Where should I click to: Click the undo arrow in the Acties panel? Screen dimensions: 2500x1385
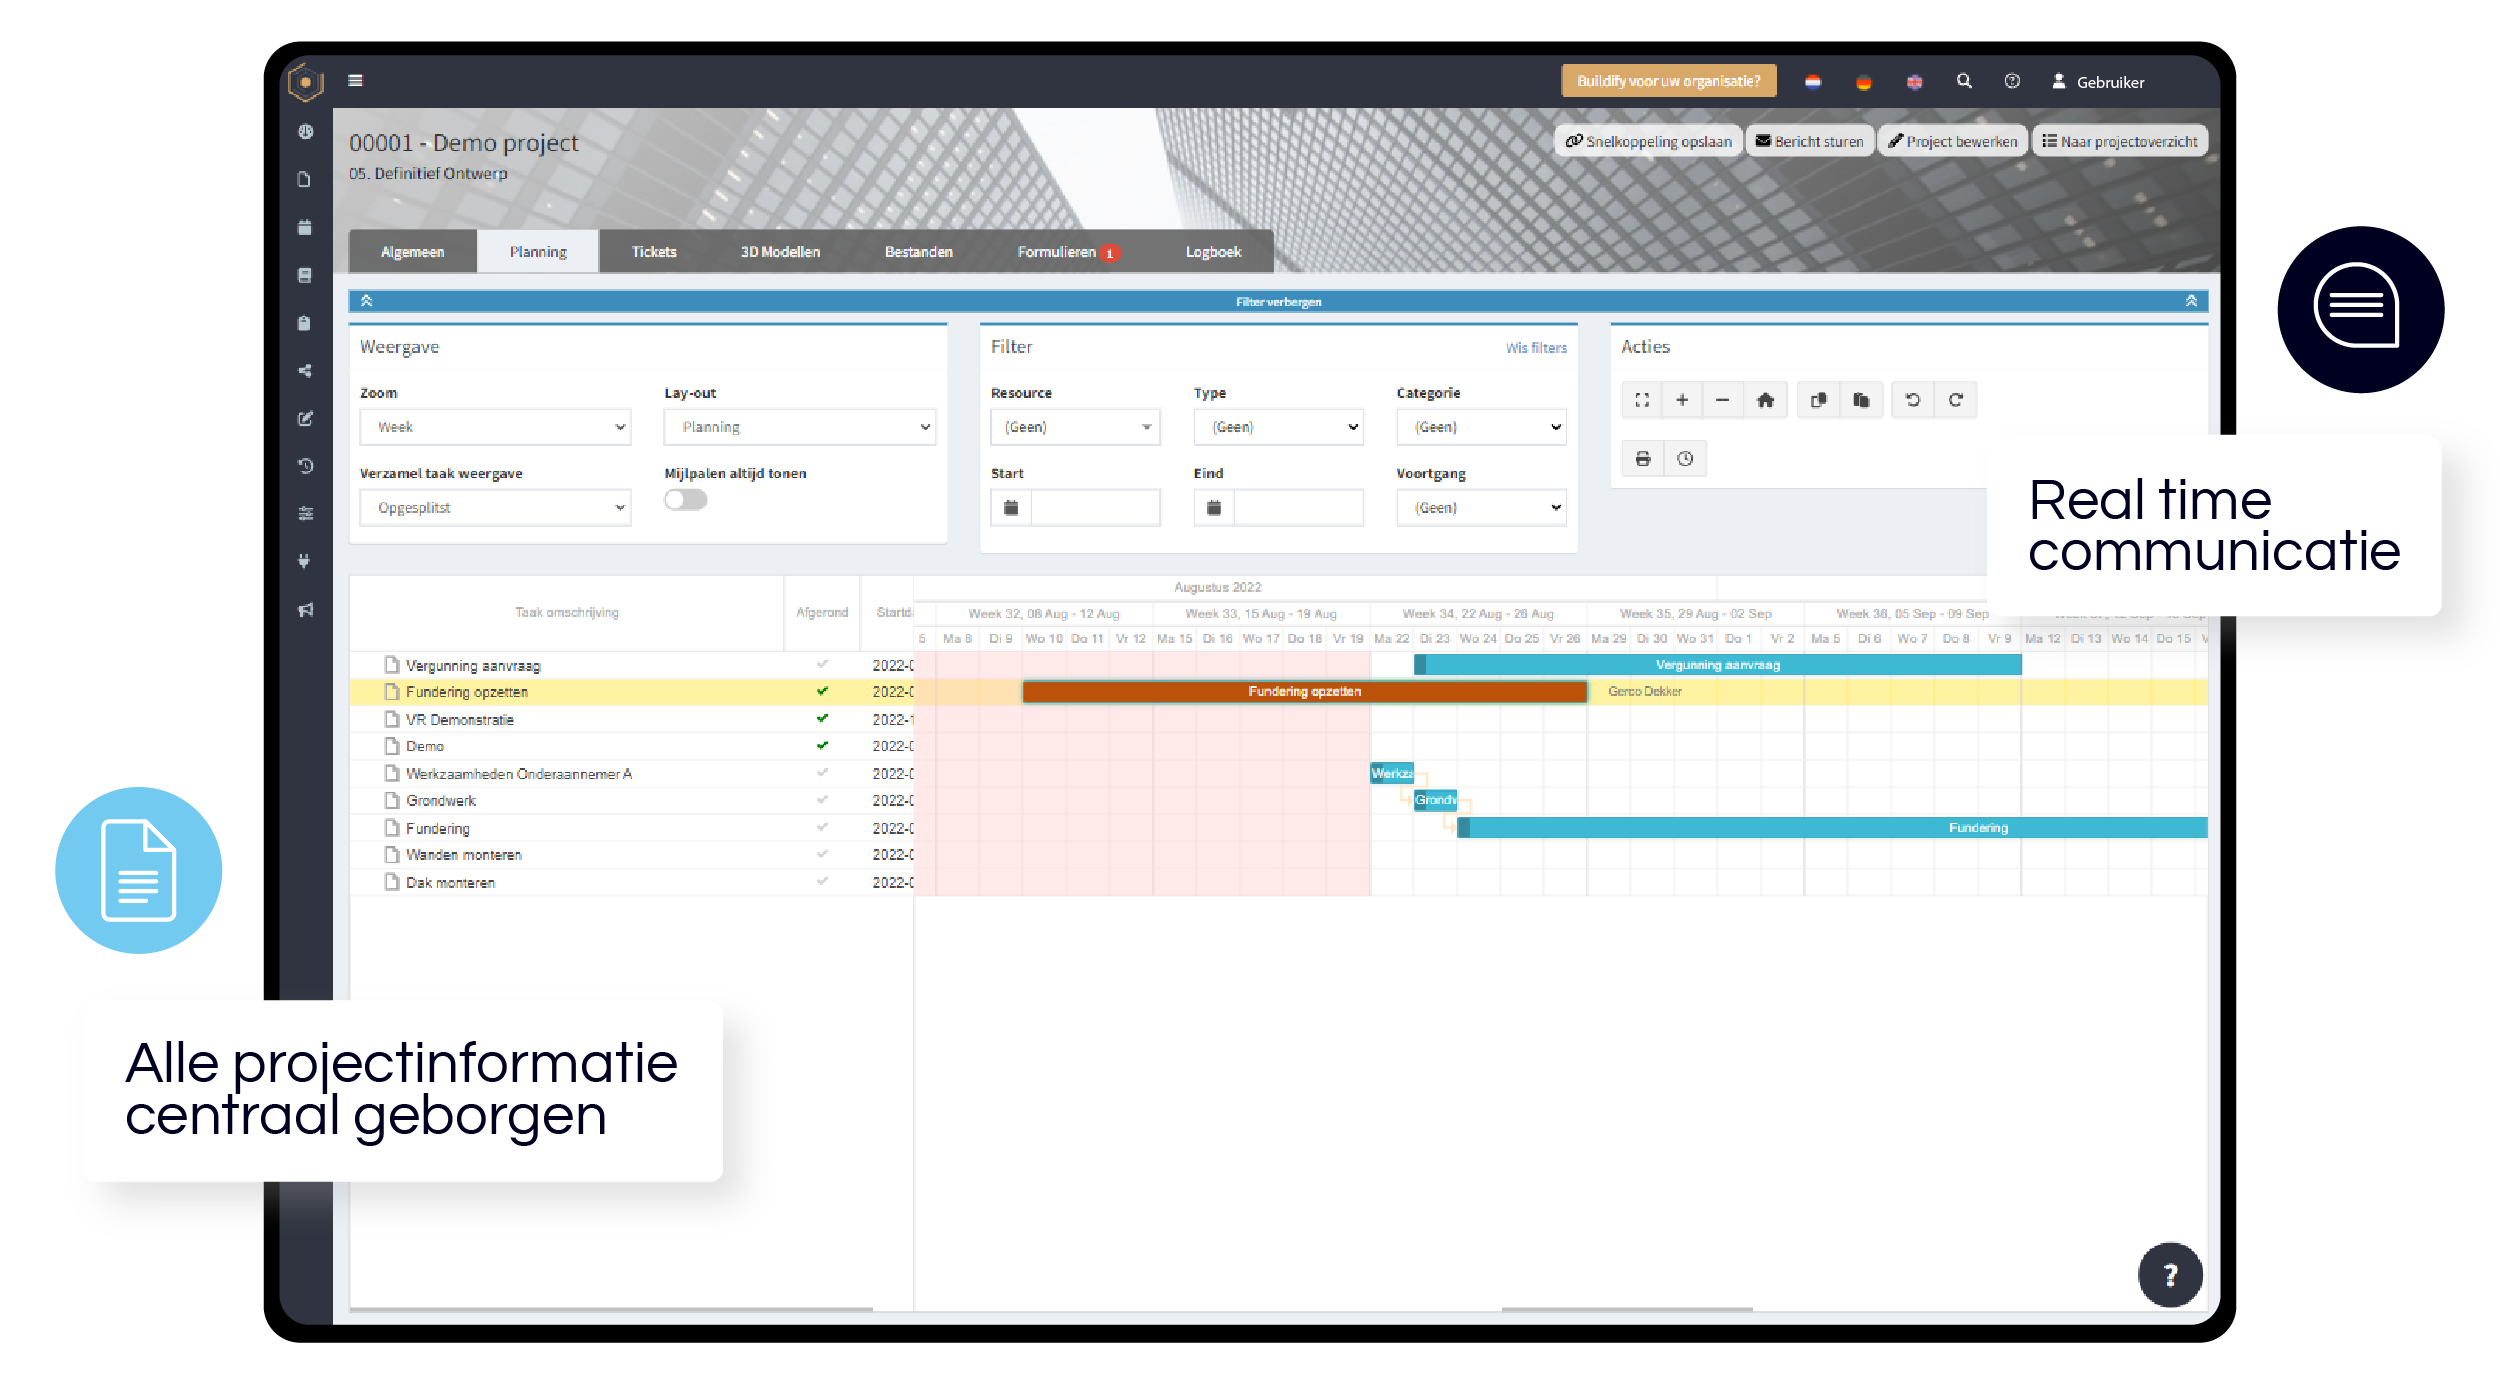(x=1913, y=399)
